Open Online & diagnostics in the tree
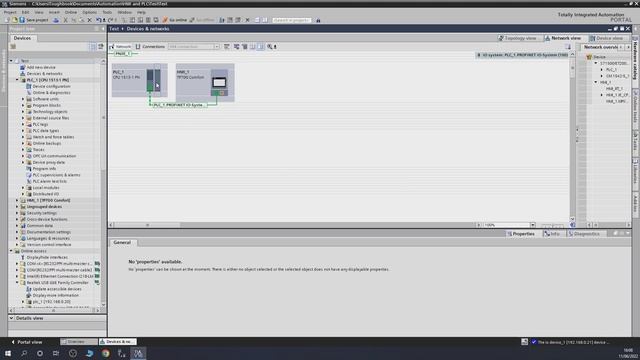 (x=51, y=93)
